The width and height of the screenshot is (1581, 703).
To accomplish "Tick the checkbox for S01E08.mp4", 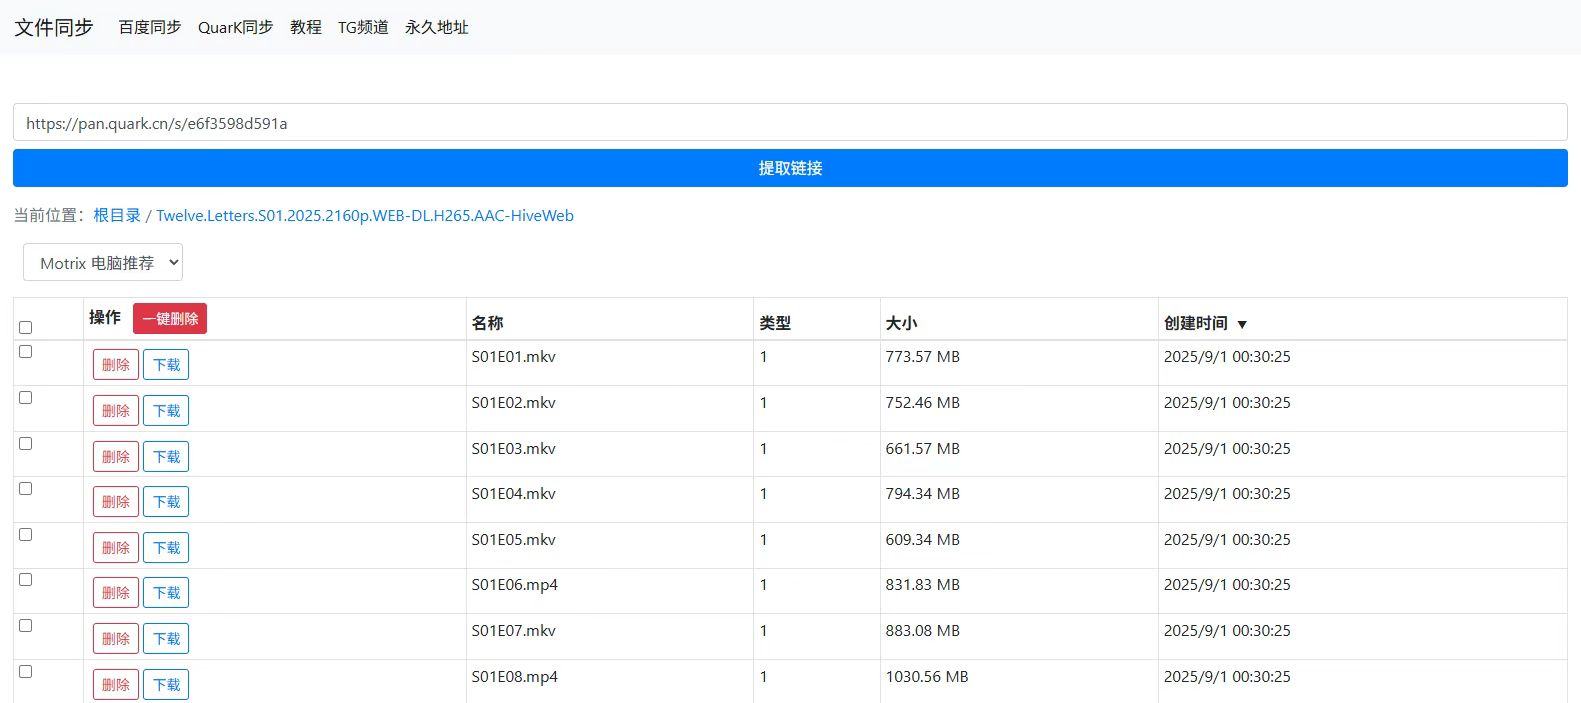I will 26,672.
